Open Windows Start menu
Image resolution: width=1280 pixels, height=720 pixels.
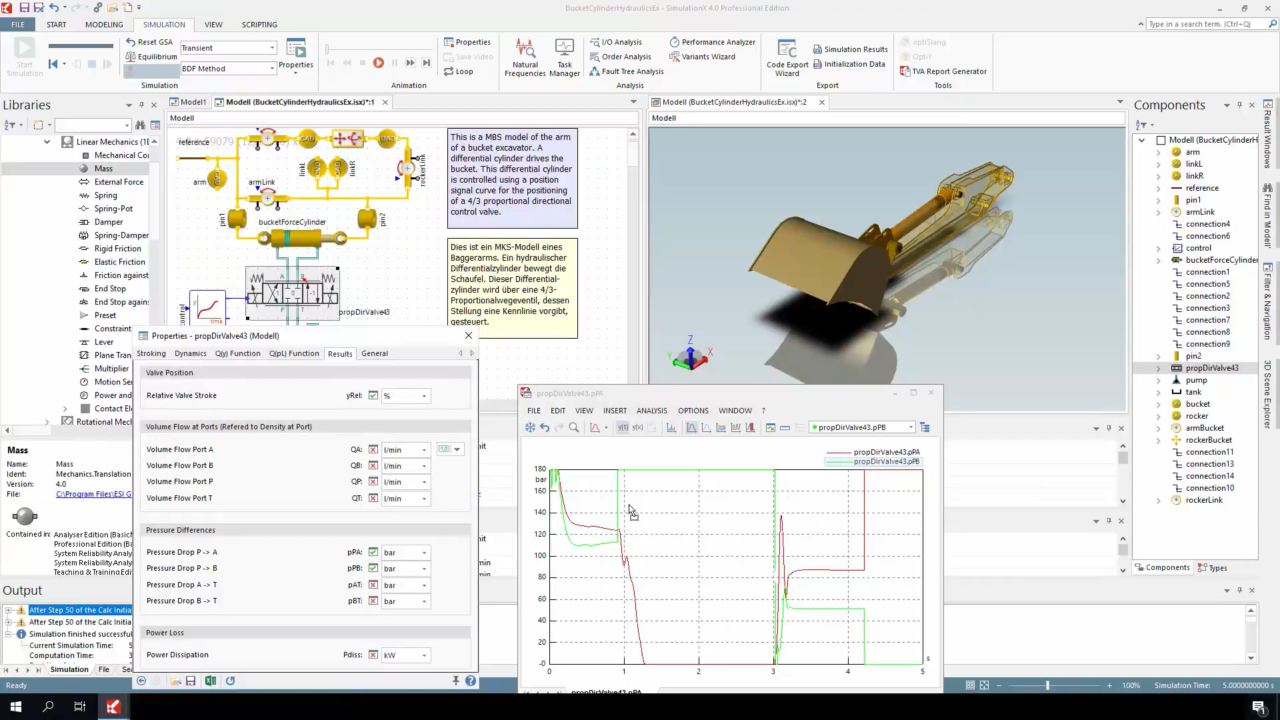(16, 706)
